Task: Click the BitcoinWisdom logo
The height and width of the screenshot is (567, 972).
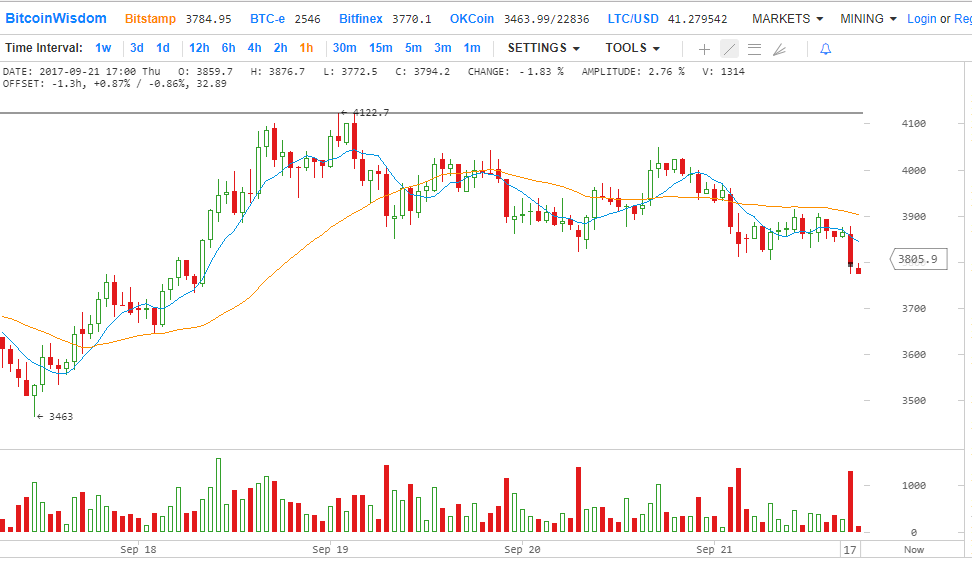Action: pyautogui.click(x=56, y=18)
